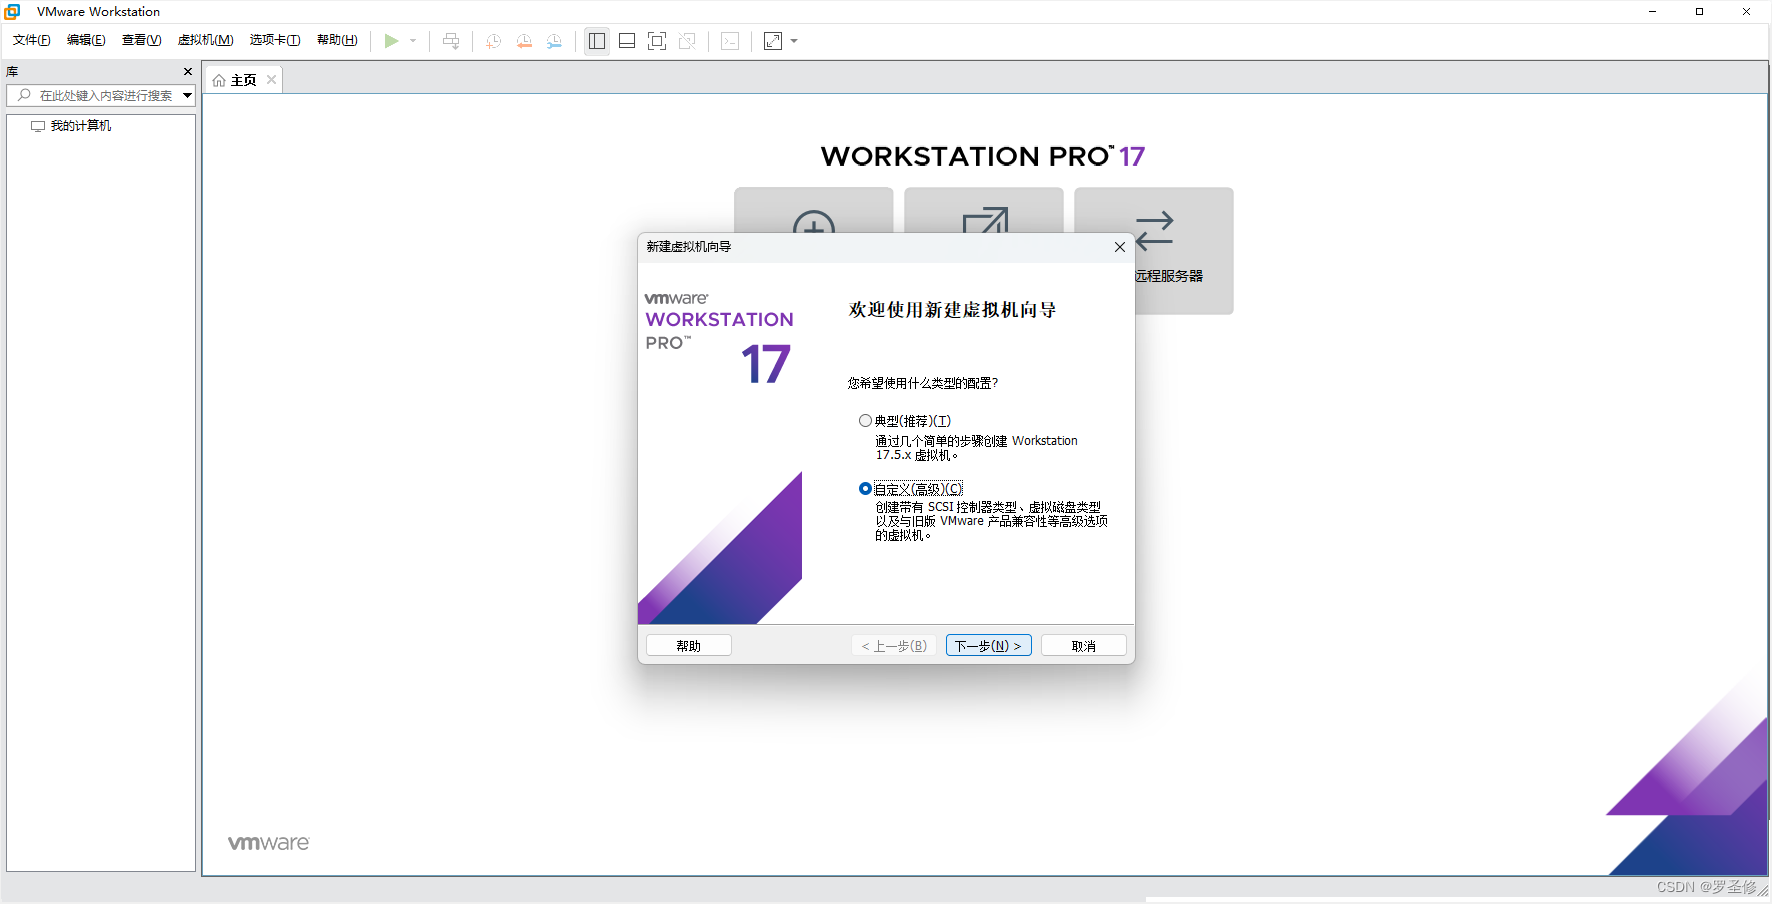Image resolution: width=1772 pixels, height=904 pixels.
Task: Click the VMware Workstation title bar app icon
Action: (13, 12)
